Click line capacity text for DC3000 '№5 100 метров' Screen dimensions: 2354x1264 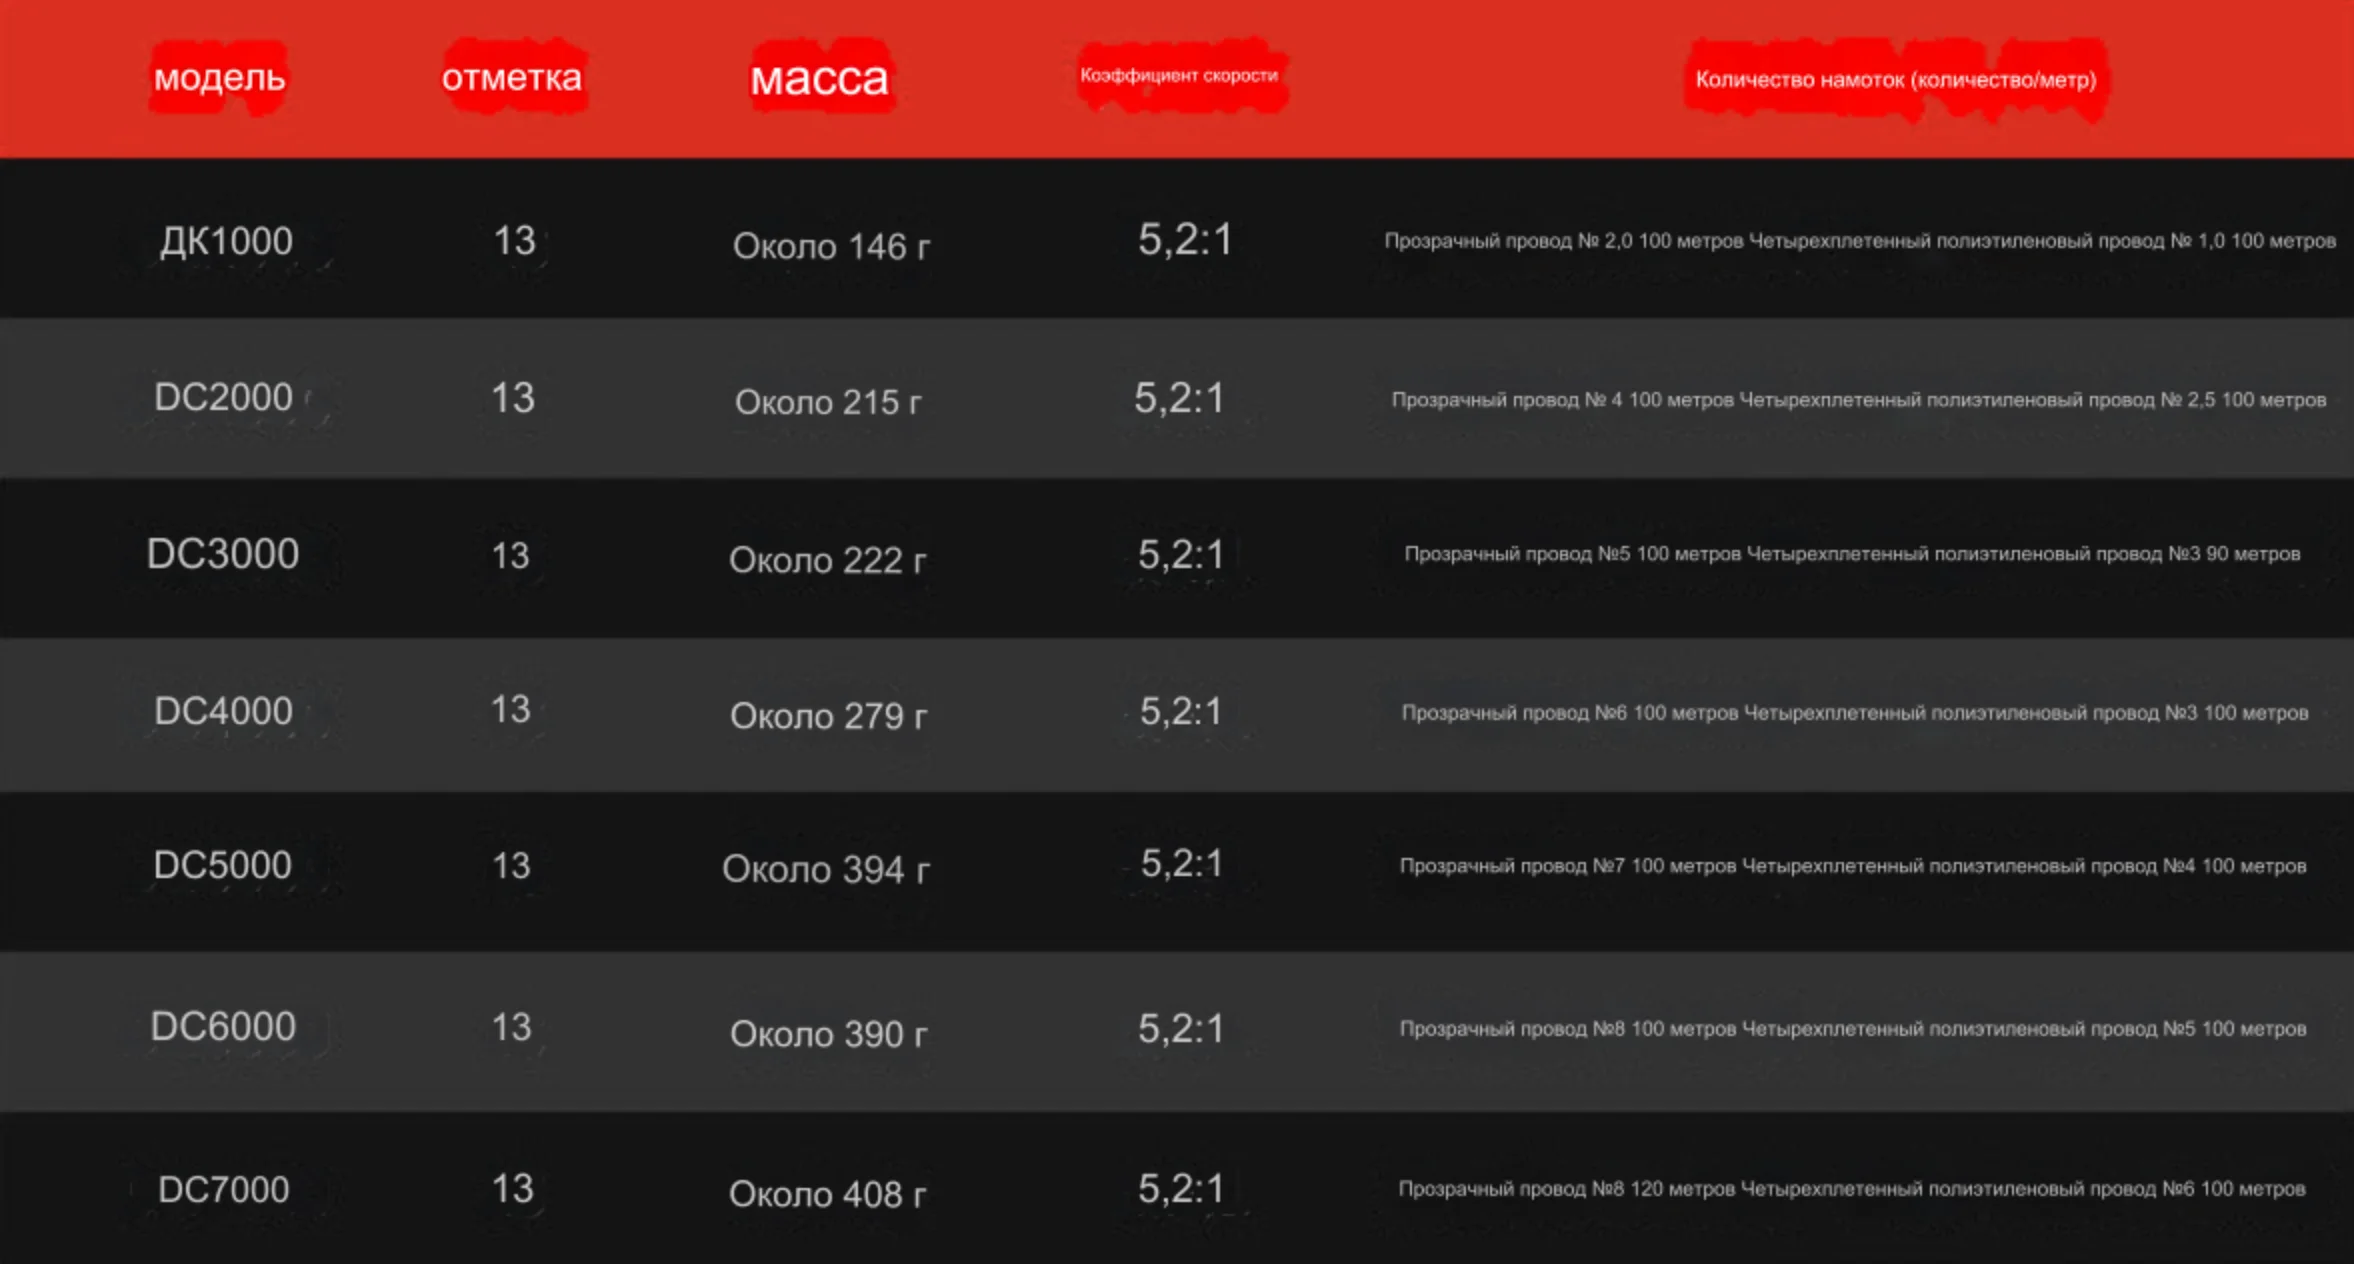(1669, 554)
